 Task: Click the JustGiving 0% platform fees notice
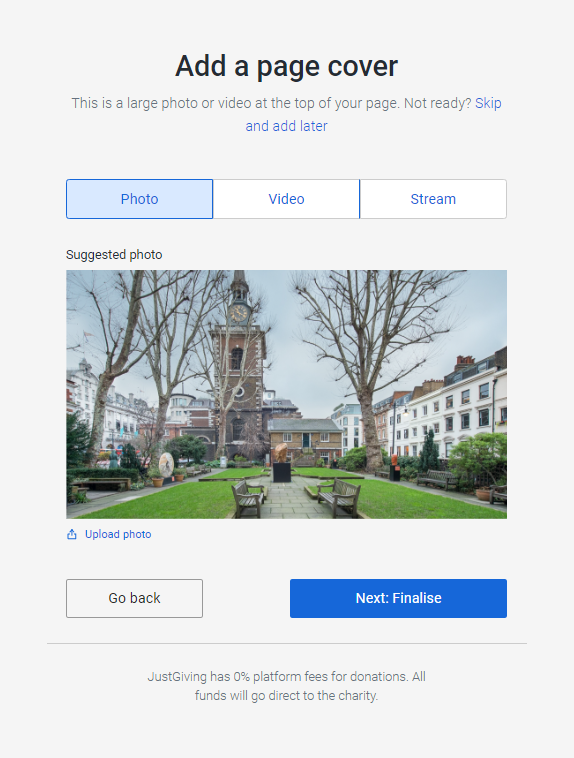tap(286, 686)
